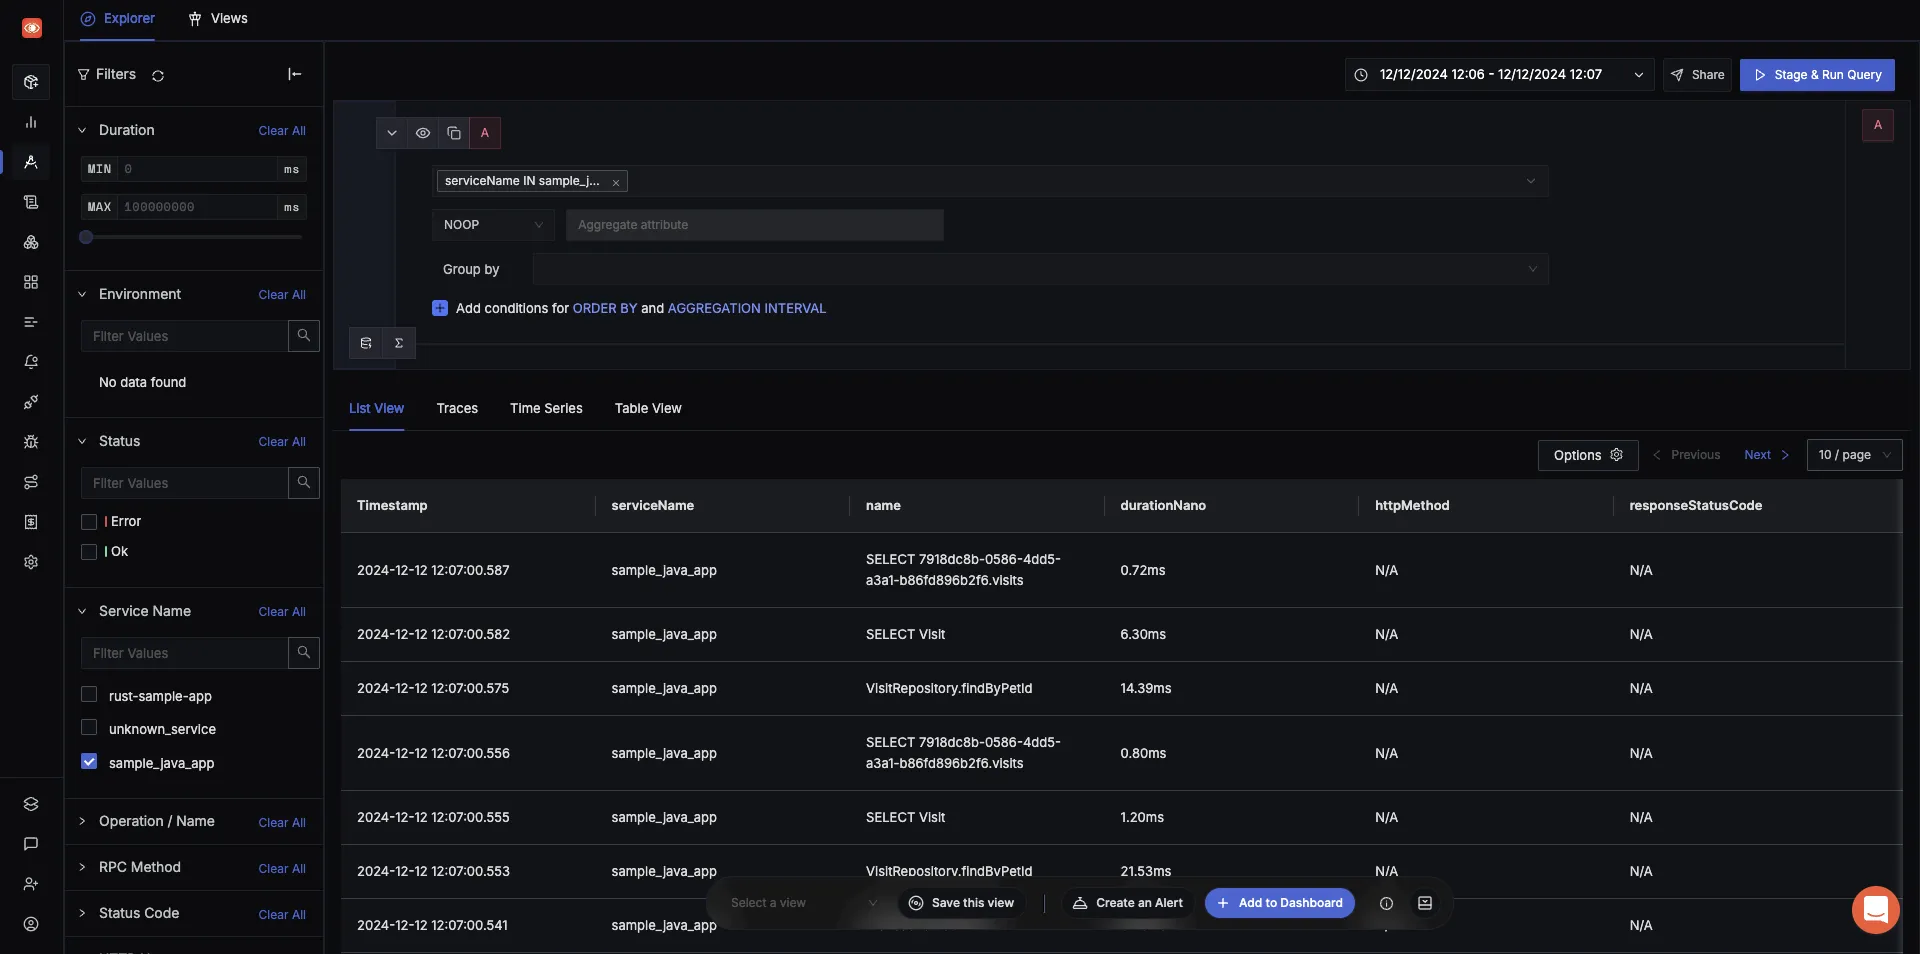Open the 10 / page size dropdown

tap(1854, 455)
